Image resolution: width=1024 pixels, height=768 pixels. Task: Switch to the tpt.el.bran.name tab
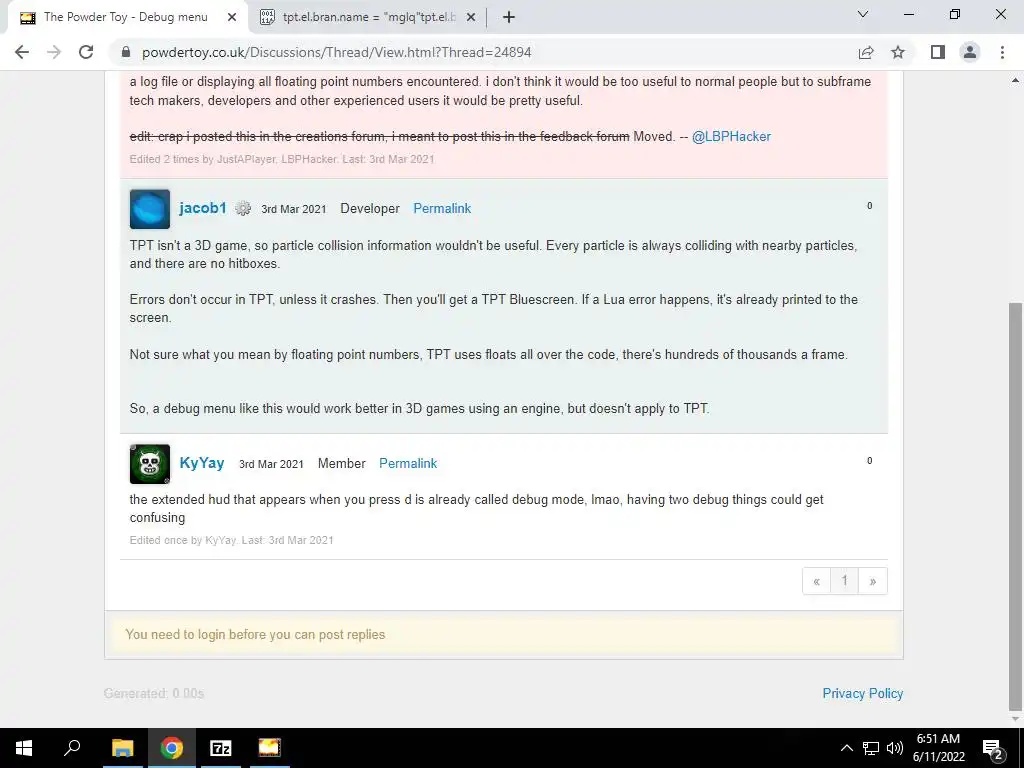point(368,17)
